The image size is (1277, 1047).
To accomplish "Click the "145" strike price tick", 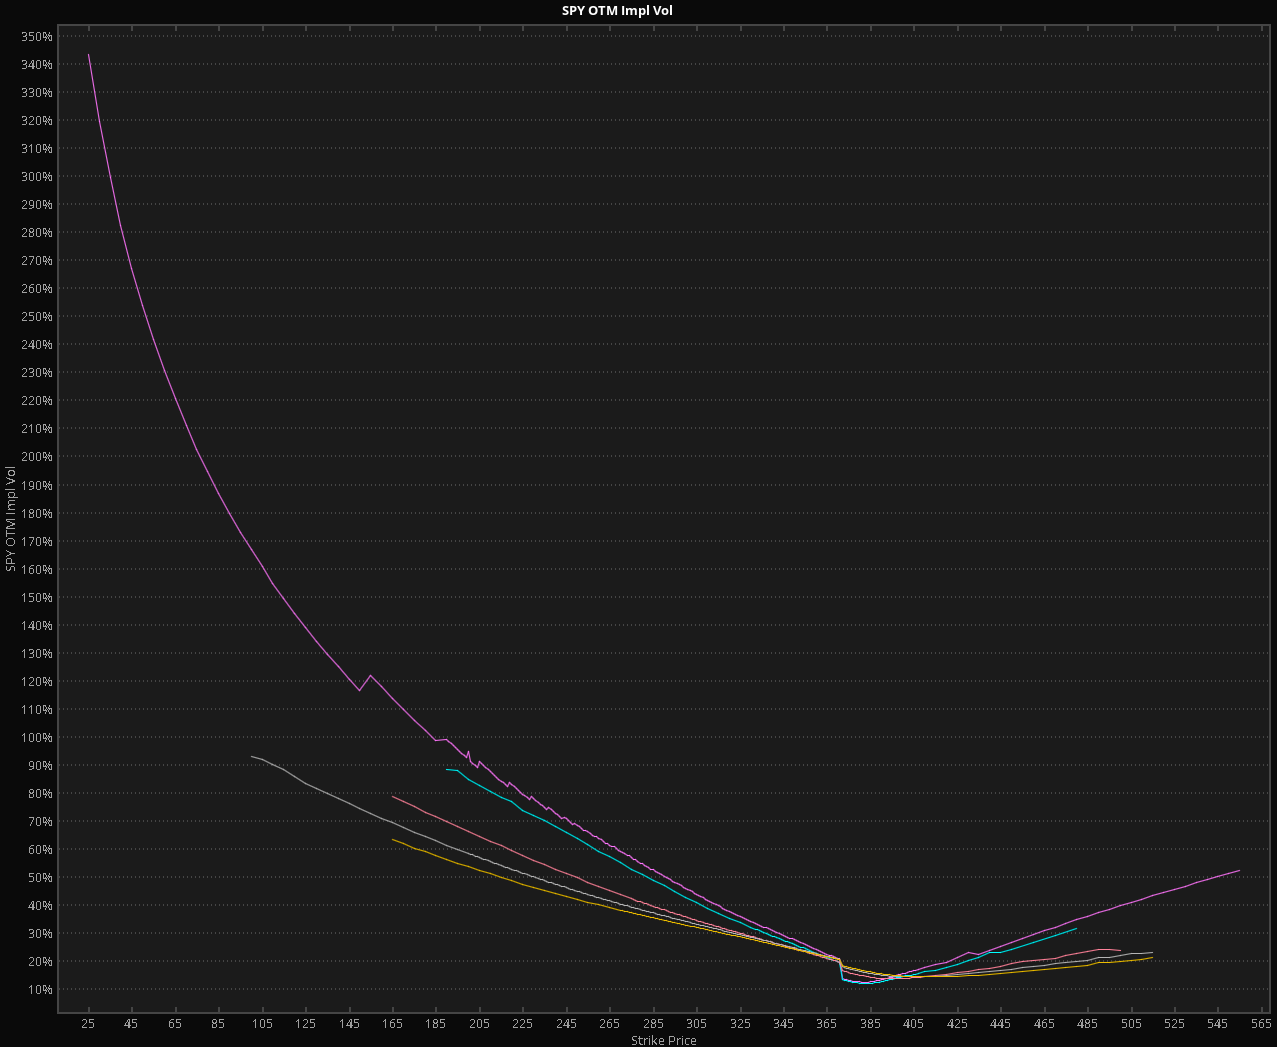I will 349,1025.
